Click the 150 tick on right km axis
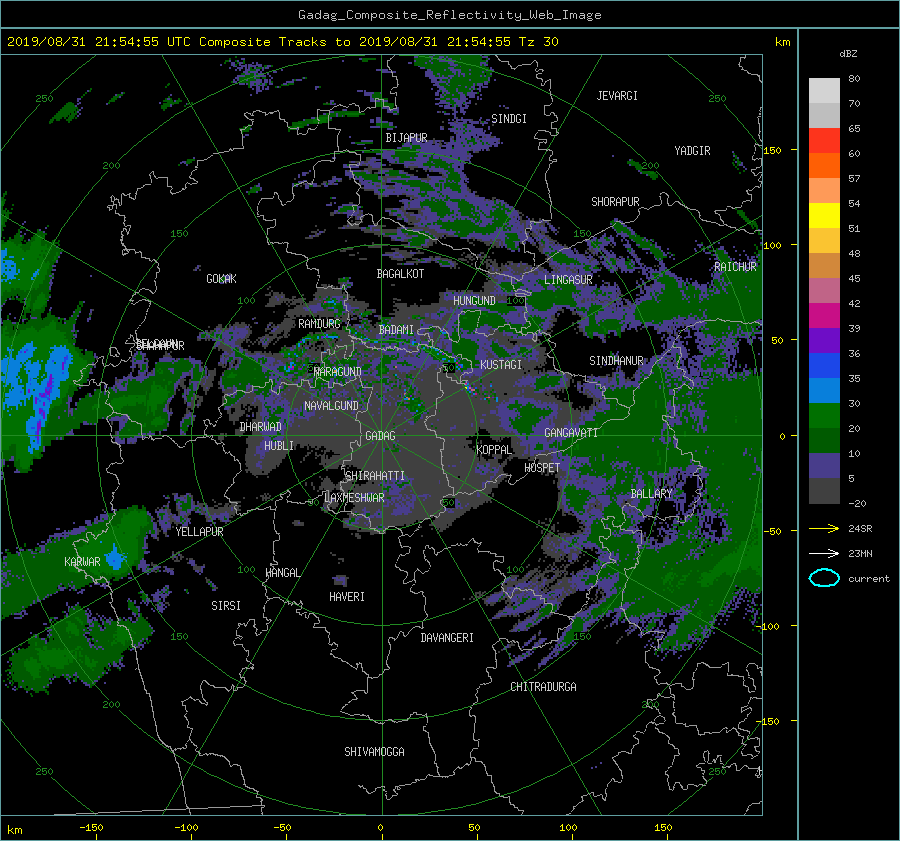900x841 pixels. (772, 150)
